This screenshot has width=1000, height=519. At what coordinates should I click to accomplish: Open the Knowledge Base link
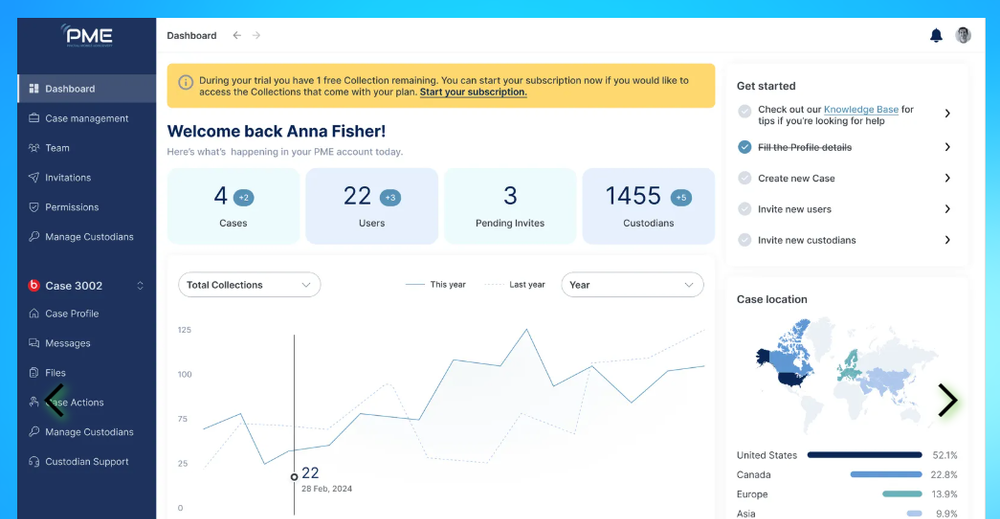tap(861, 110)
